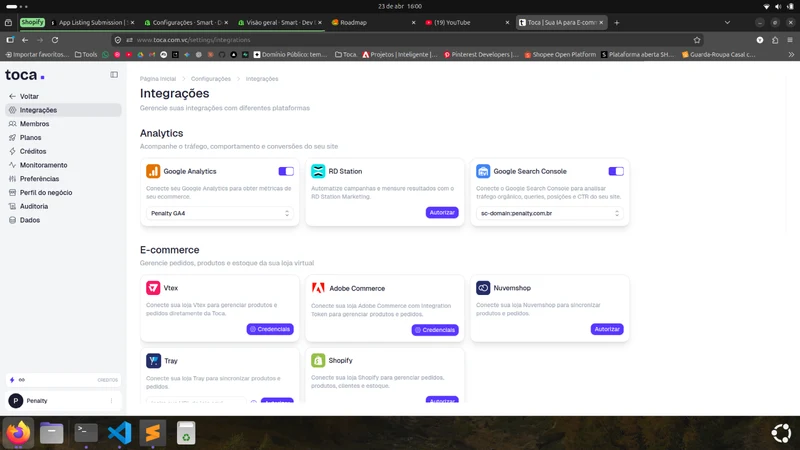Viewport: 800px width, 450px height.
Task: Open Perfil do negócio
Action: (63, 192)
